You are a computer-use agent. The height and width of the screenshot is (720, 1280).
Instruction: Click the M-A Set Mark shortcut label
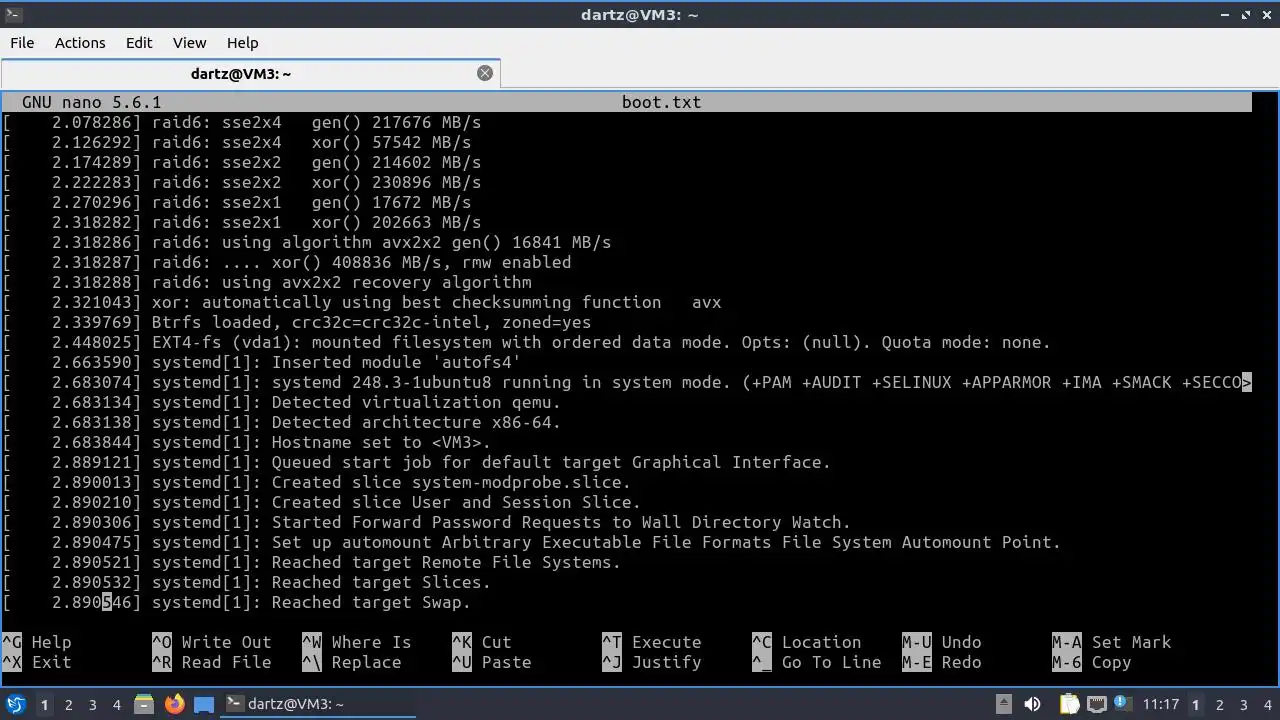1112,642
